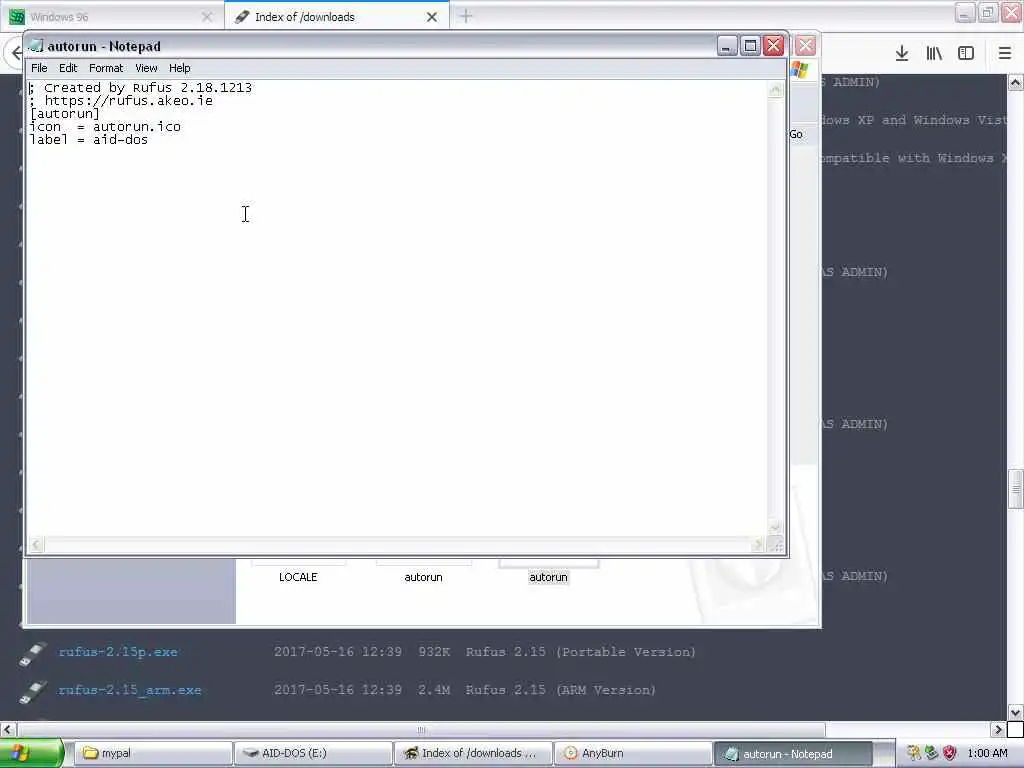Click the [autorun] line in Notepad

[65, 114]
